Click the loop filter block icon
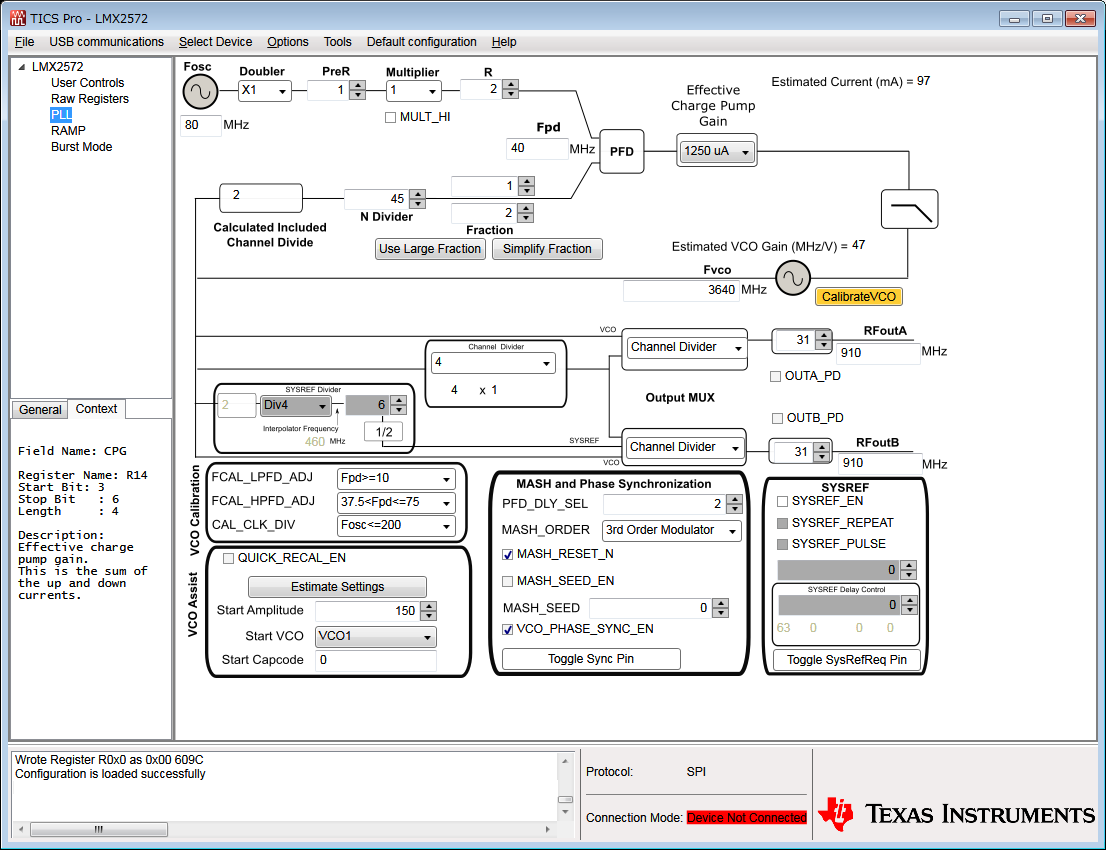The width and height of the screenshot is (1106, 850). click(909, 209)
